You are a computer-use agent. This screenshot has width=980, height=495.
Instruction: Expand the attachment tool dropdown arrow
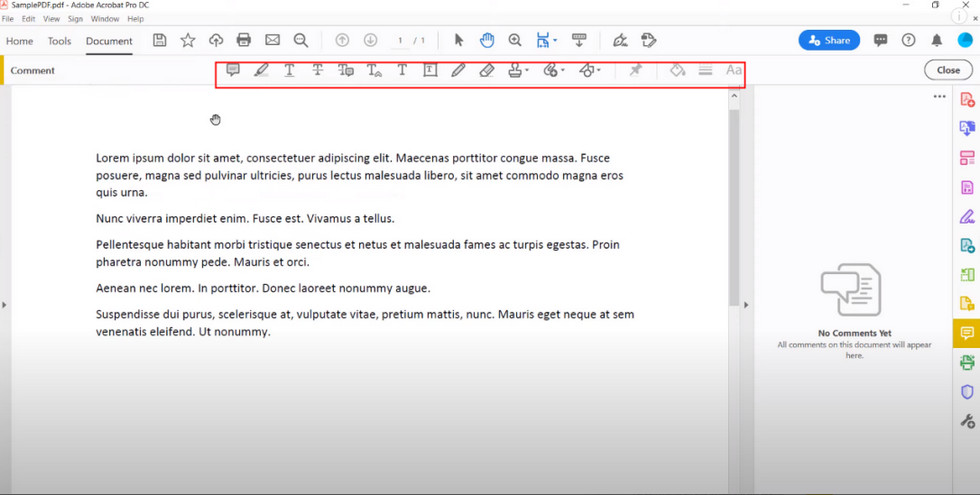[x=562, y=70]
